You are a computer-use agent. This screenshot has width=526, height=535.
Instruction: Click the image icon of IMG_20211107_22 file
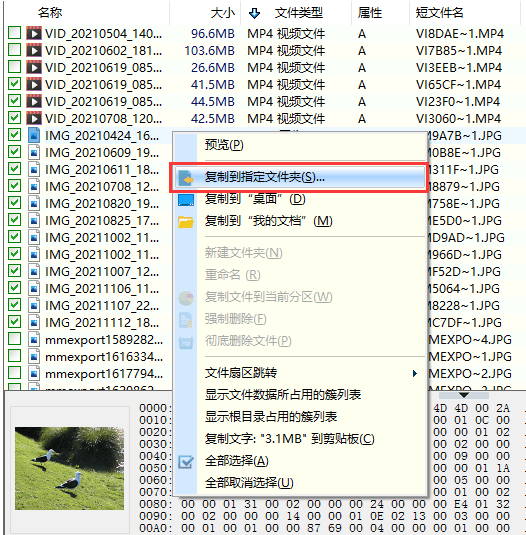click(34, 305)
